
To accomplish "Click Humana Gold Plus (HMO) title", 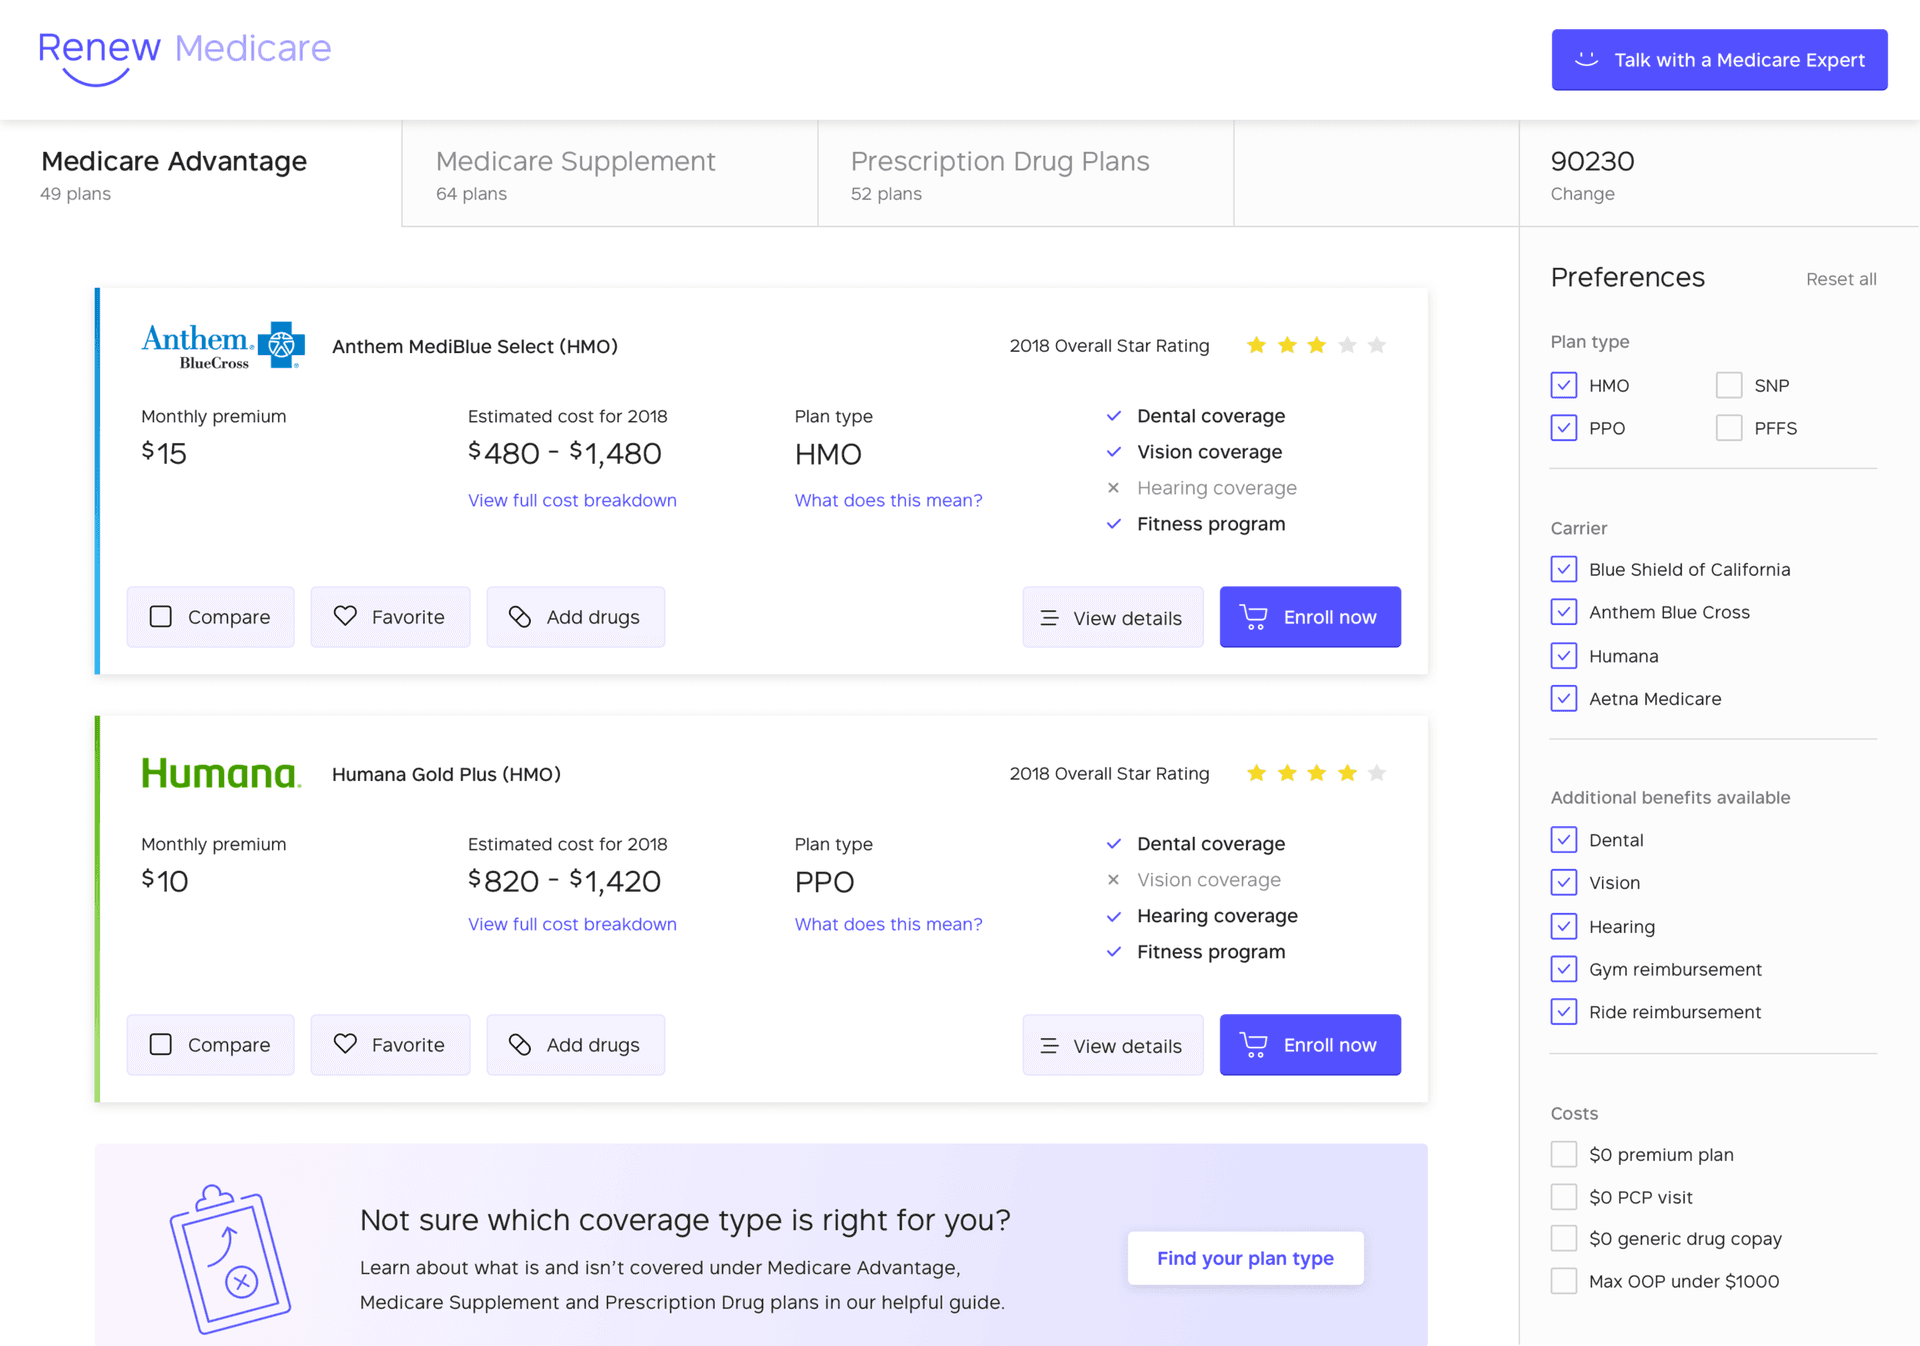I will click(446, 774).
